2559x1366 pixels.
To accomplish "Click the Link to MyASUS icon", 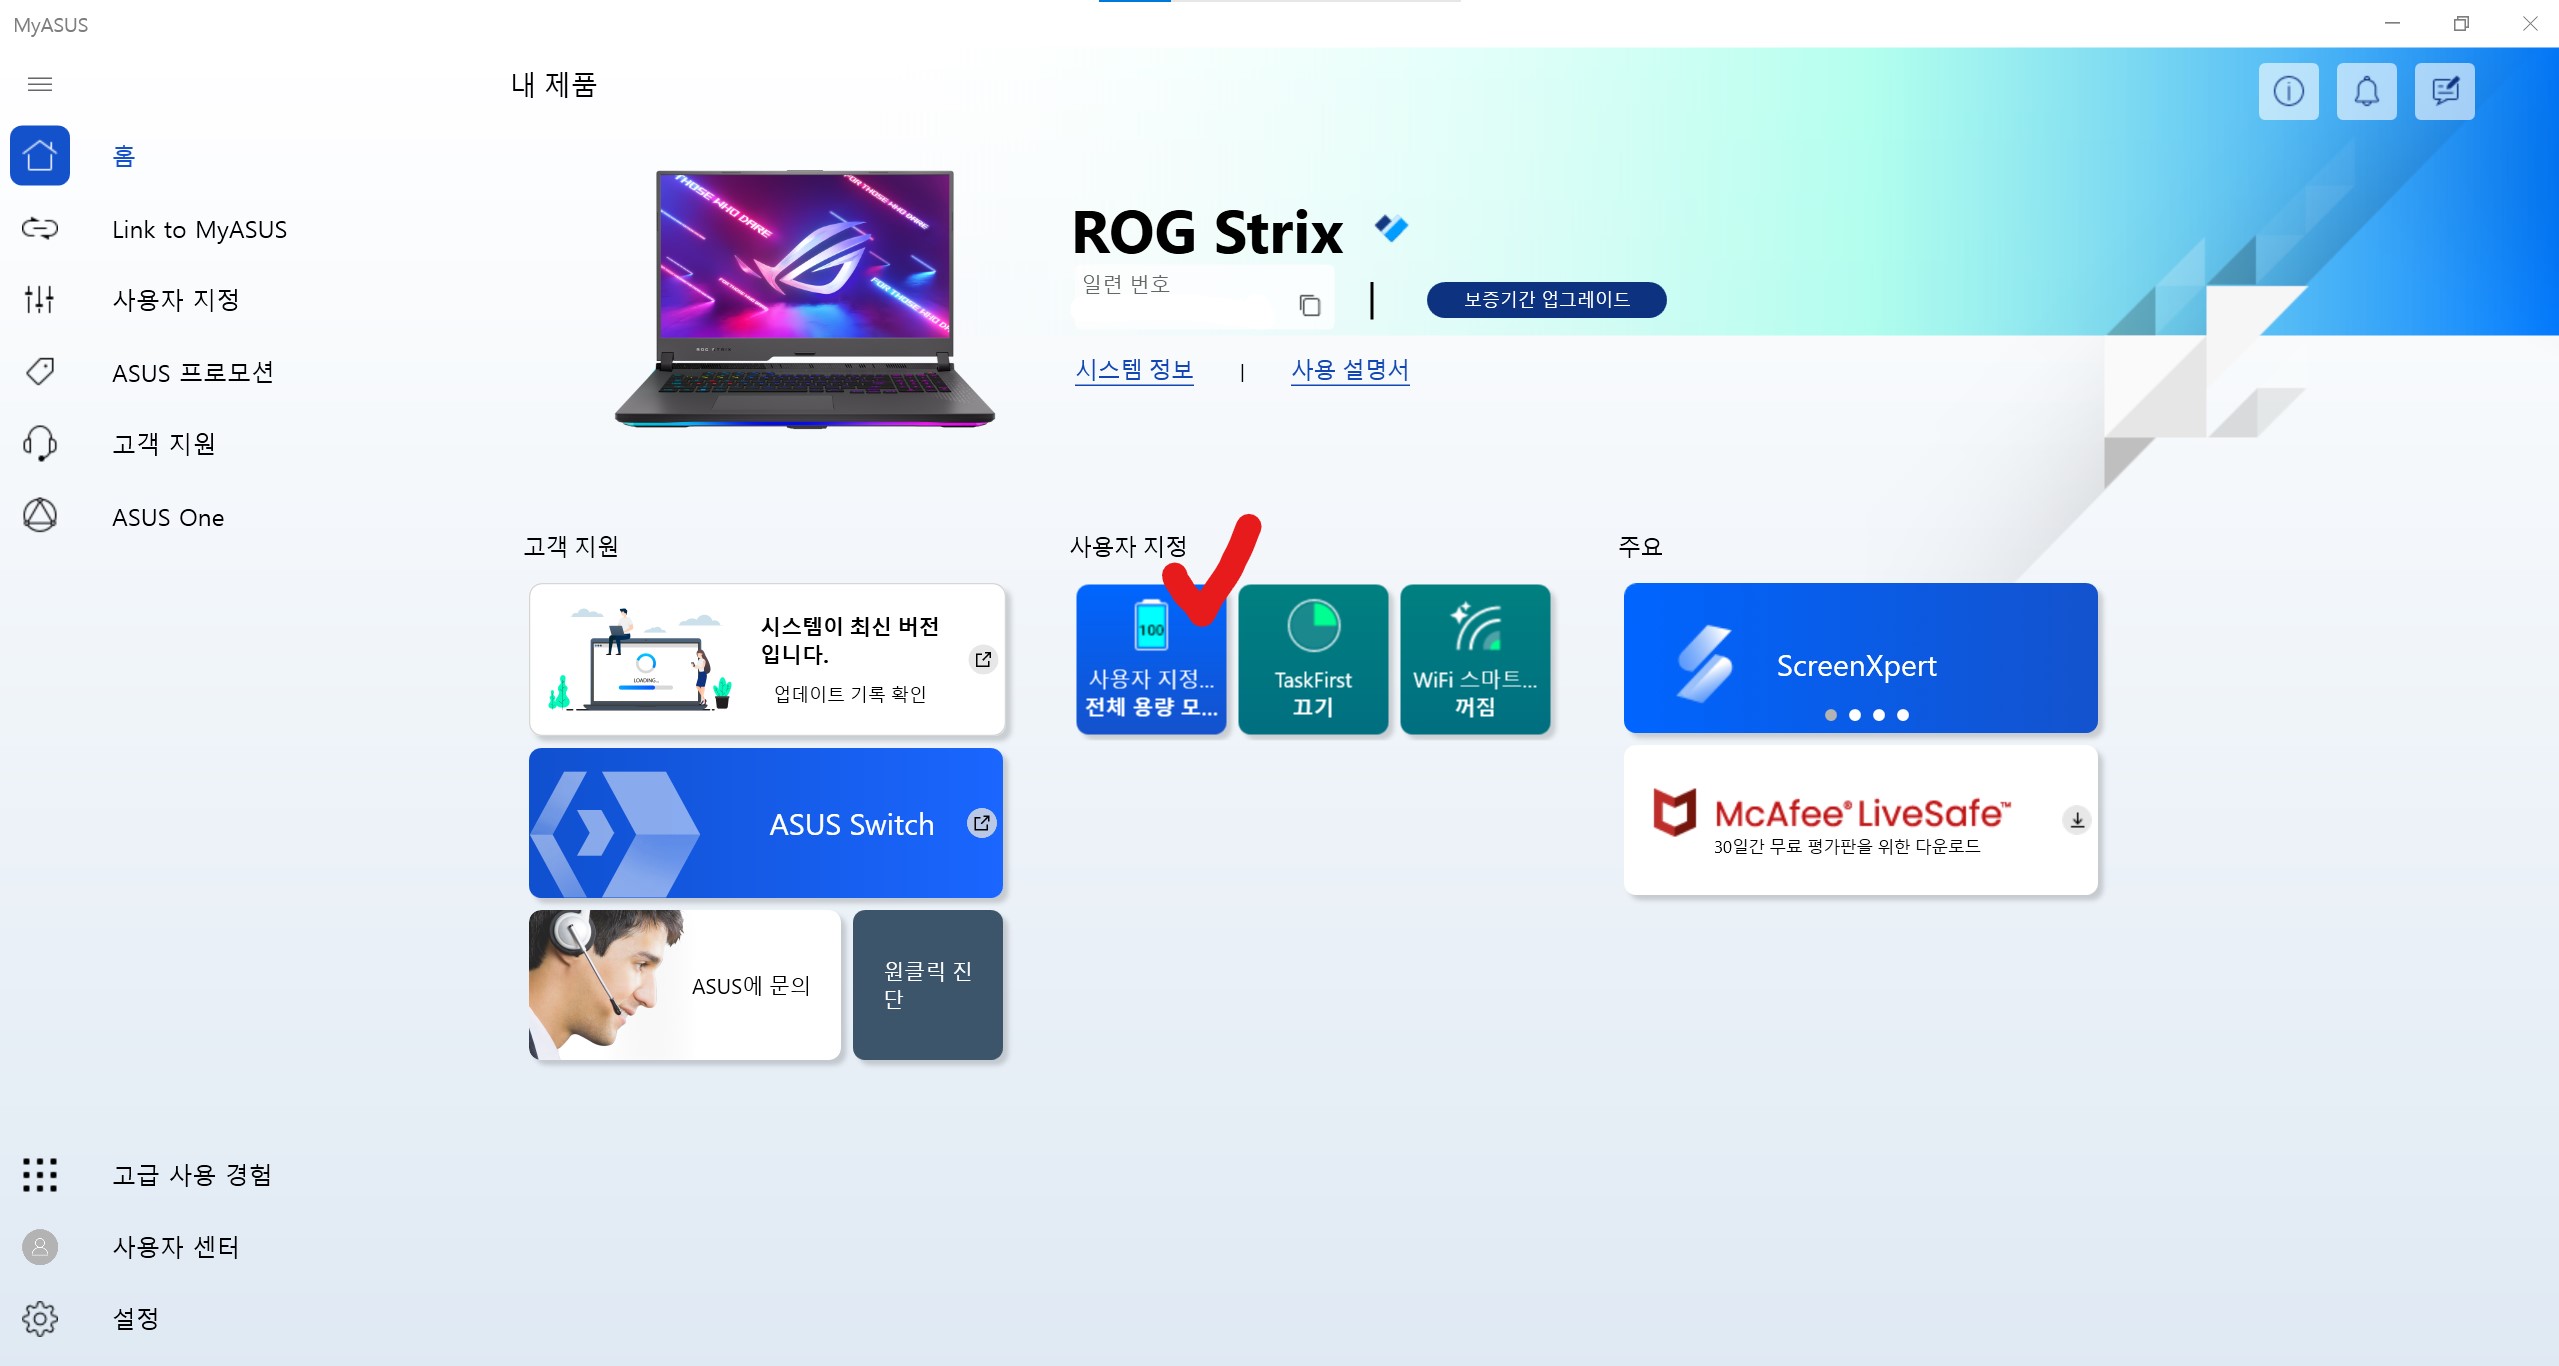I will tap(40, 229).
